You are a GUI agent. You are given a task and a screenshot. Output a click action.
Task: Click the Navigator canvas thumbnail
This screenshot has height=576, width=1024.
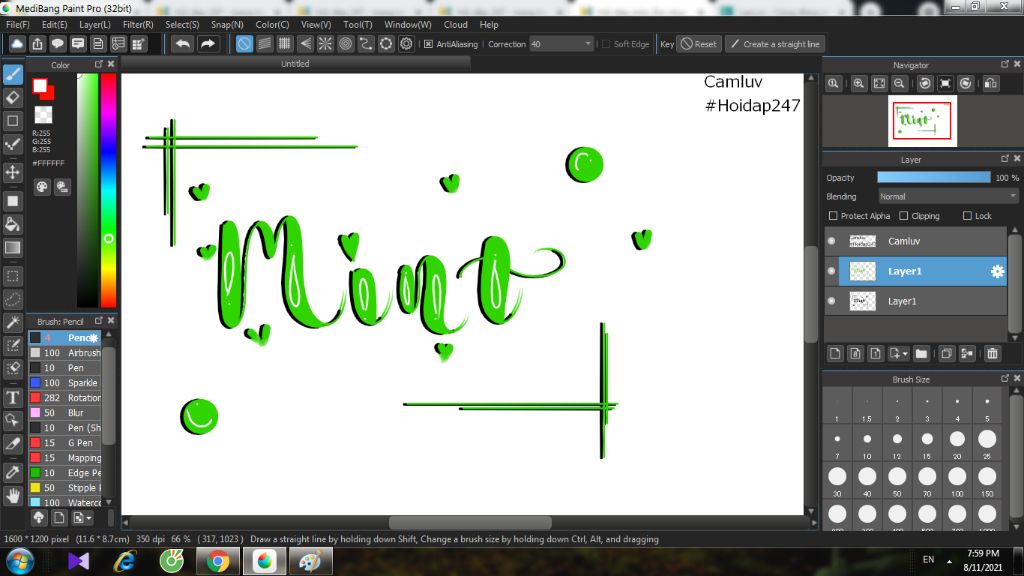pyautogui.click(x=922, y=121)
